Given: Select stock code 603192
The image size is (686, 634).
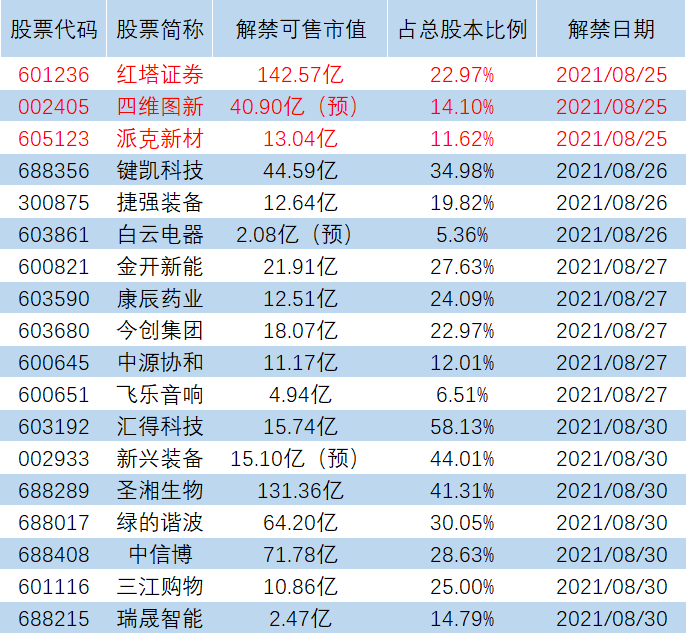Looking at the screenshot, I should 53,427.
